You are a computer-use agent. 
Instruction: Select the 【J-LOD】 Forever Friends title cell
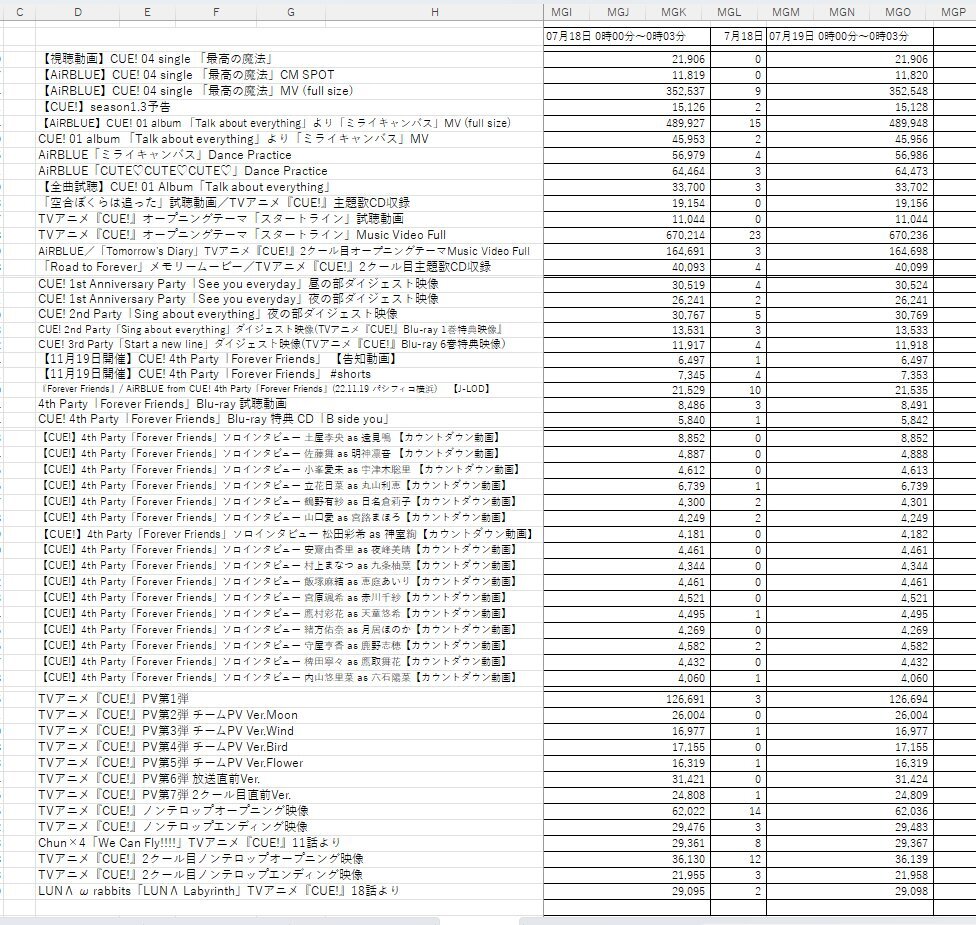266,389
